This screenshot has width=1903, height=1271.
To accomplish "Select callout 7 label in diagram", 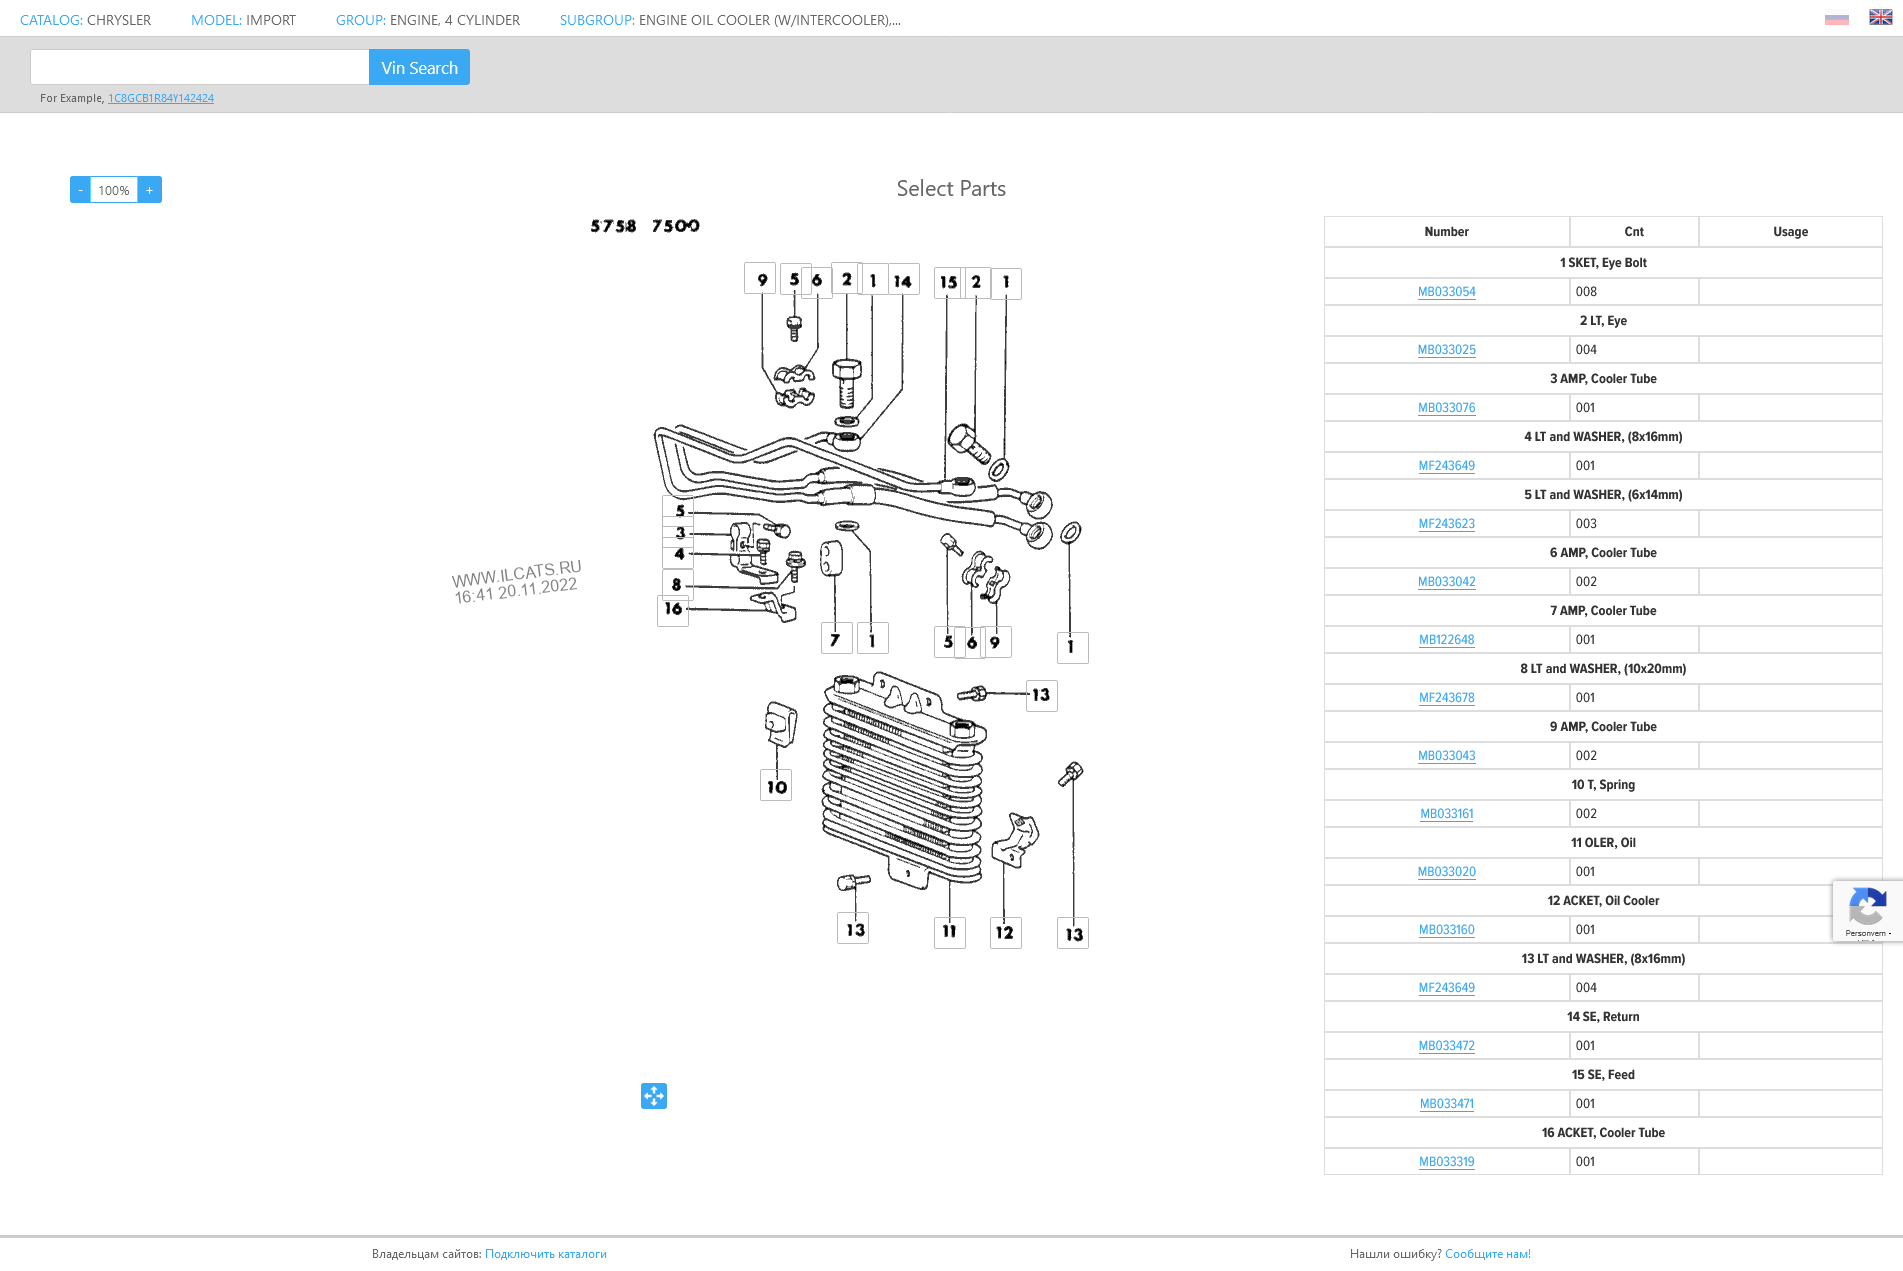I will coord(835,639).
